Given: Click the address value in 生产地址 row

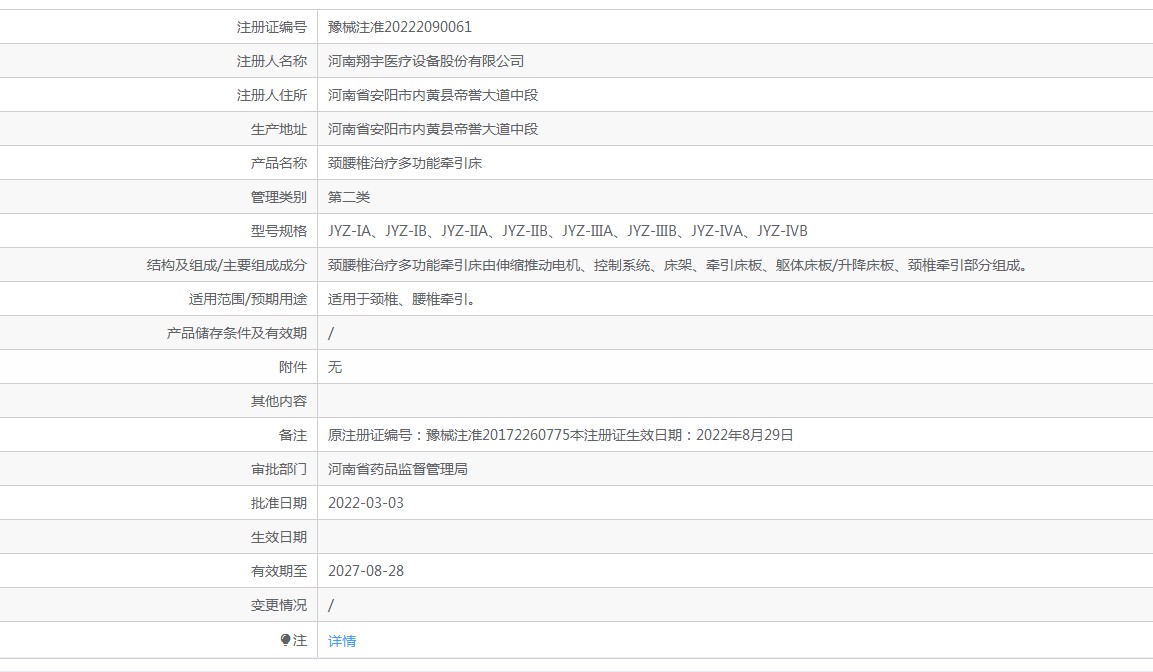Looking at the screenshot, I should 433,129.
